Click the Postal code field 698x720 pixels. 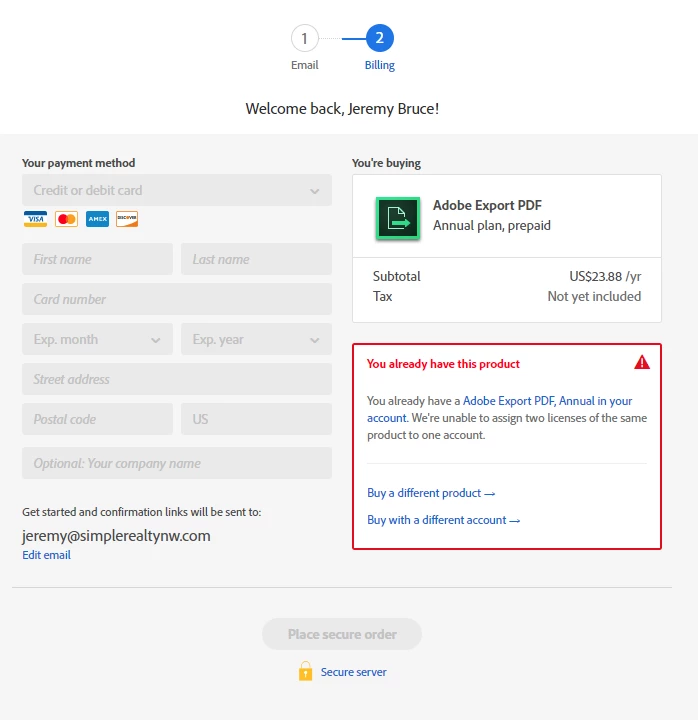(97, 419)
